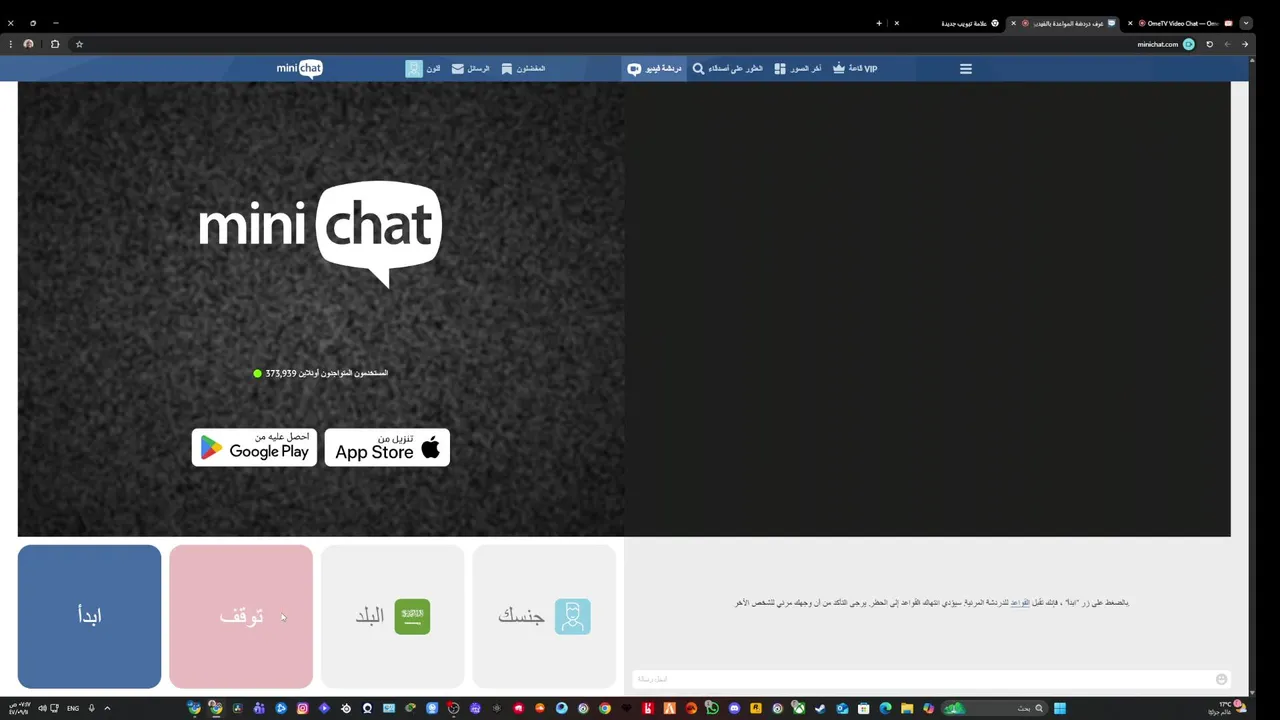Open a new browser tab with plus button
The image size is (1280, 720).
pos(879,23)
